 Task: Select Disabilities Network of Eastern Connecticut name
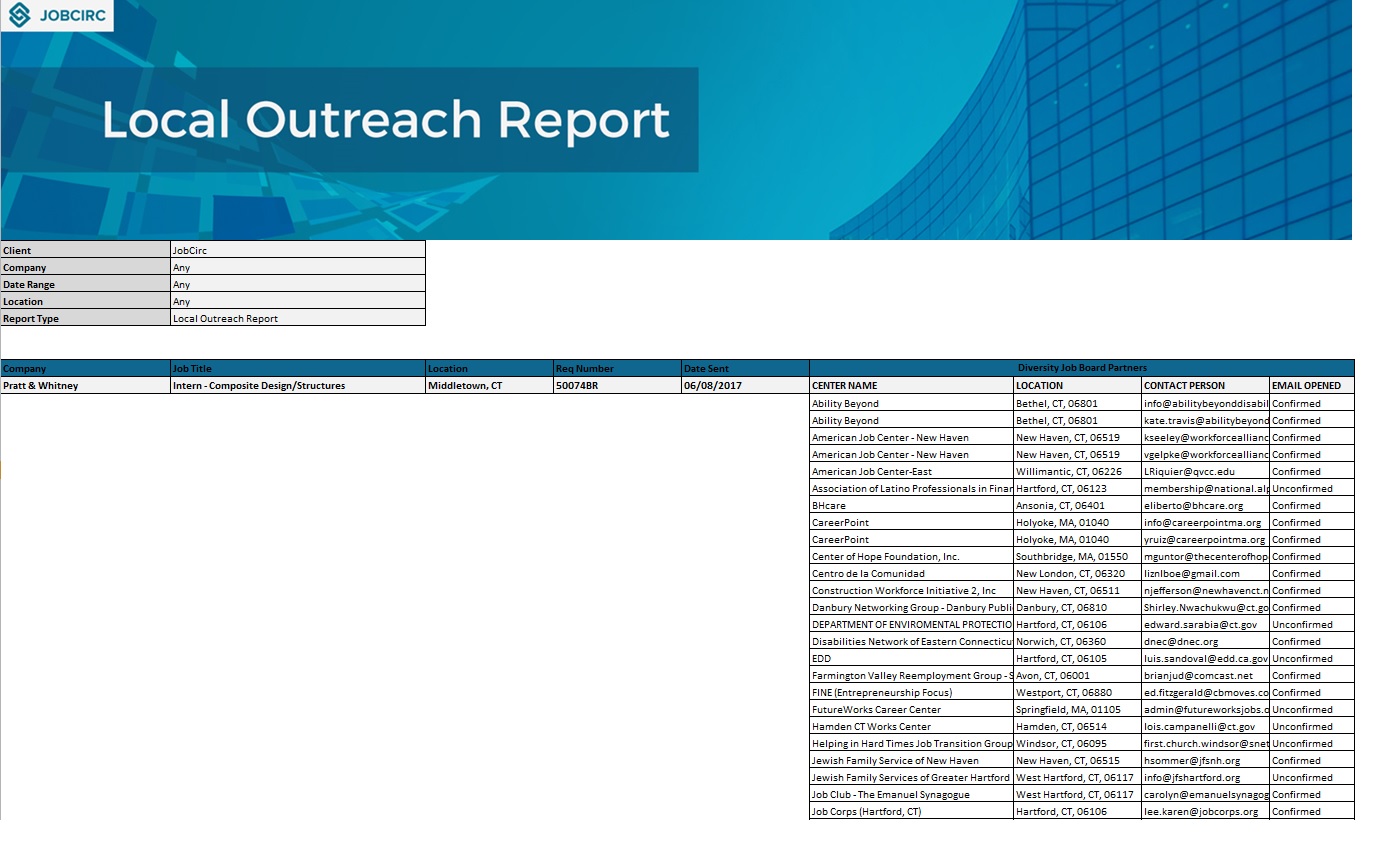912,641
